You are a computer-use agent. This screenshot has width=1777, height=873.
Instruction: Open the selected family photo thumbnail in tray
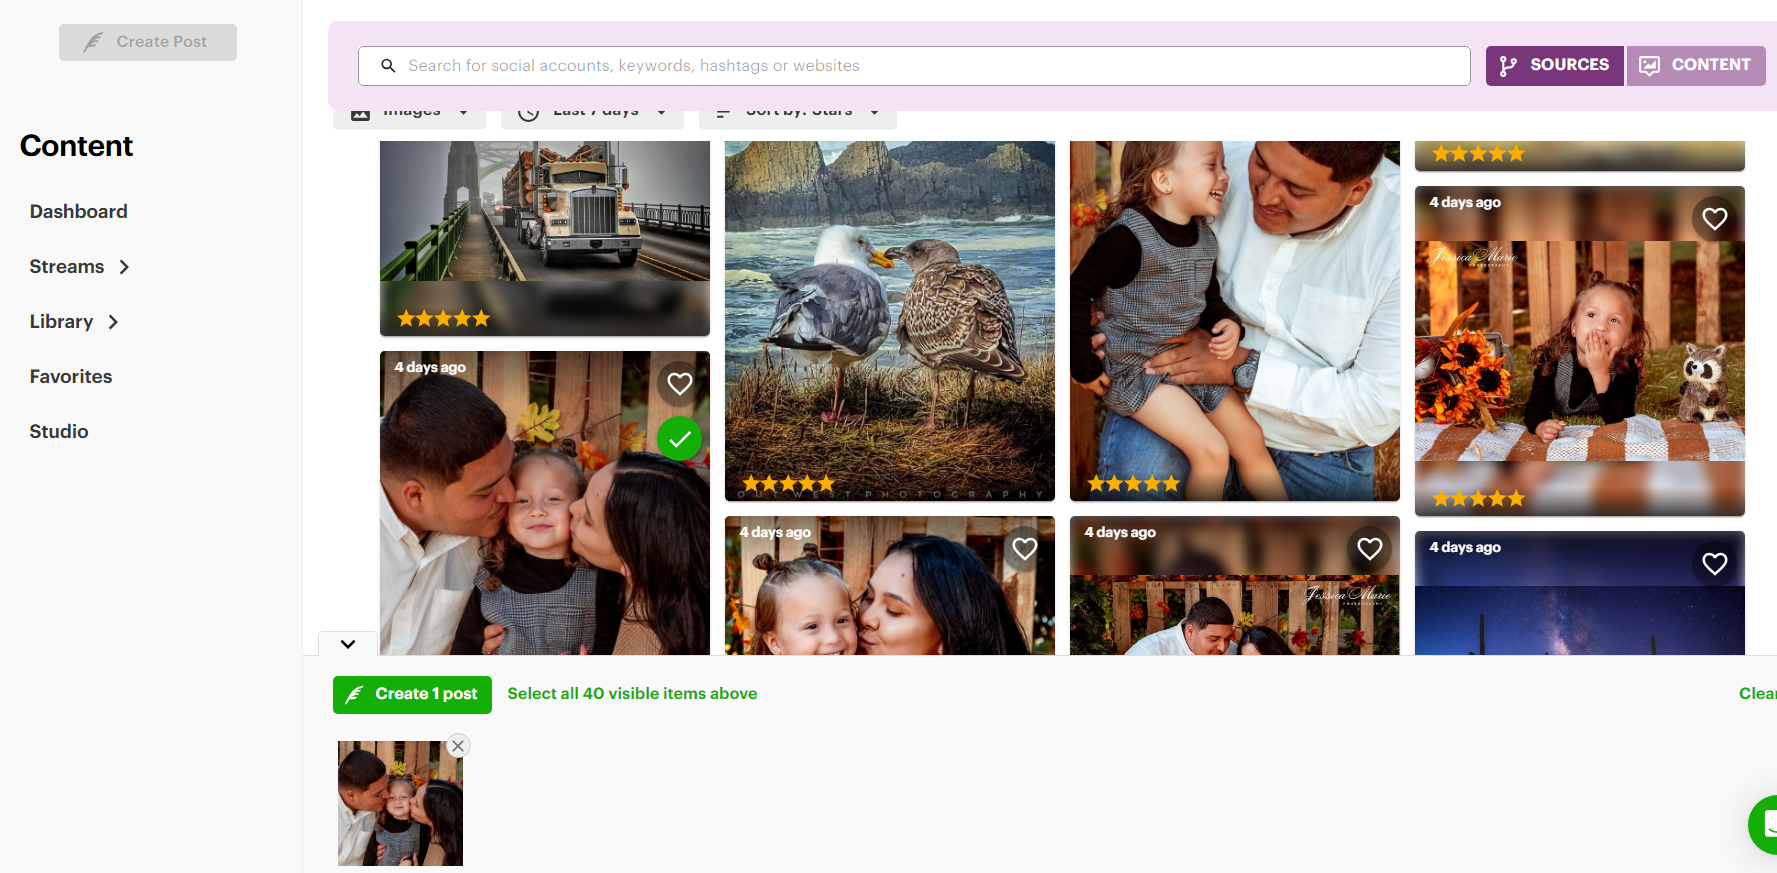[x=400, y=804]
